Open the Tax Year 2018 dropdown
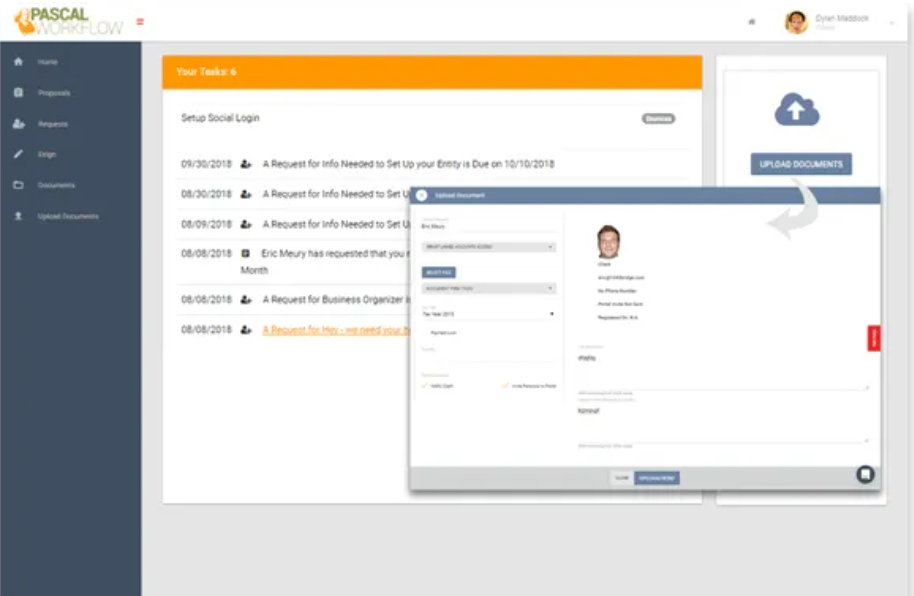The height and width of the screenshot is (596, 914). tap(488, 314)
